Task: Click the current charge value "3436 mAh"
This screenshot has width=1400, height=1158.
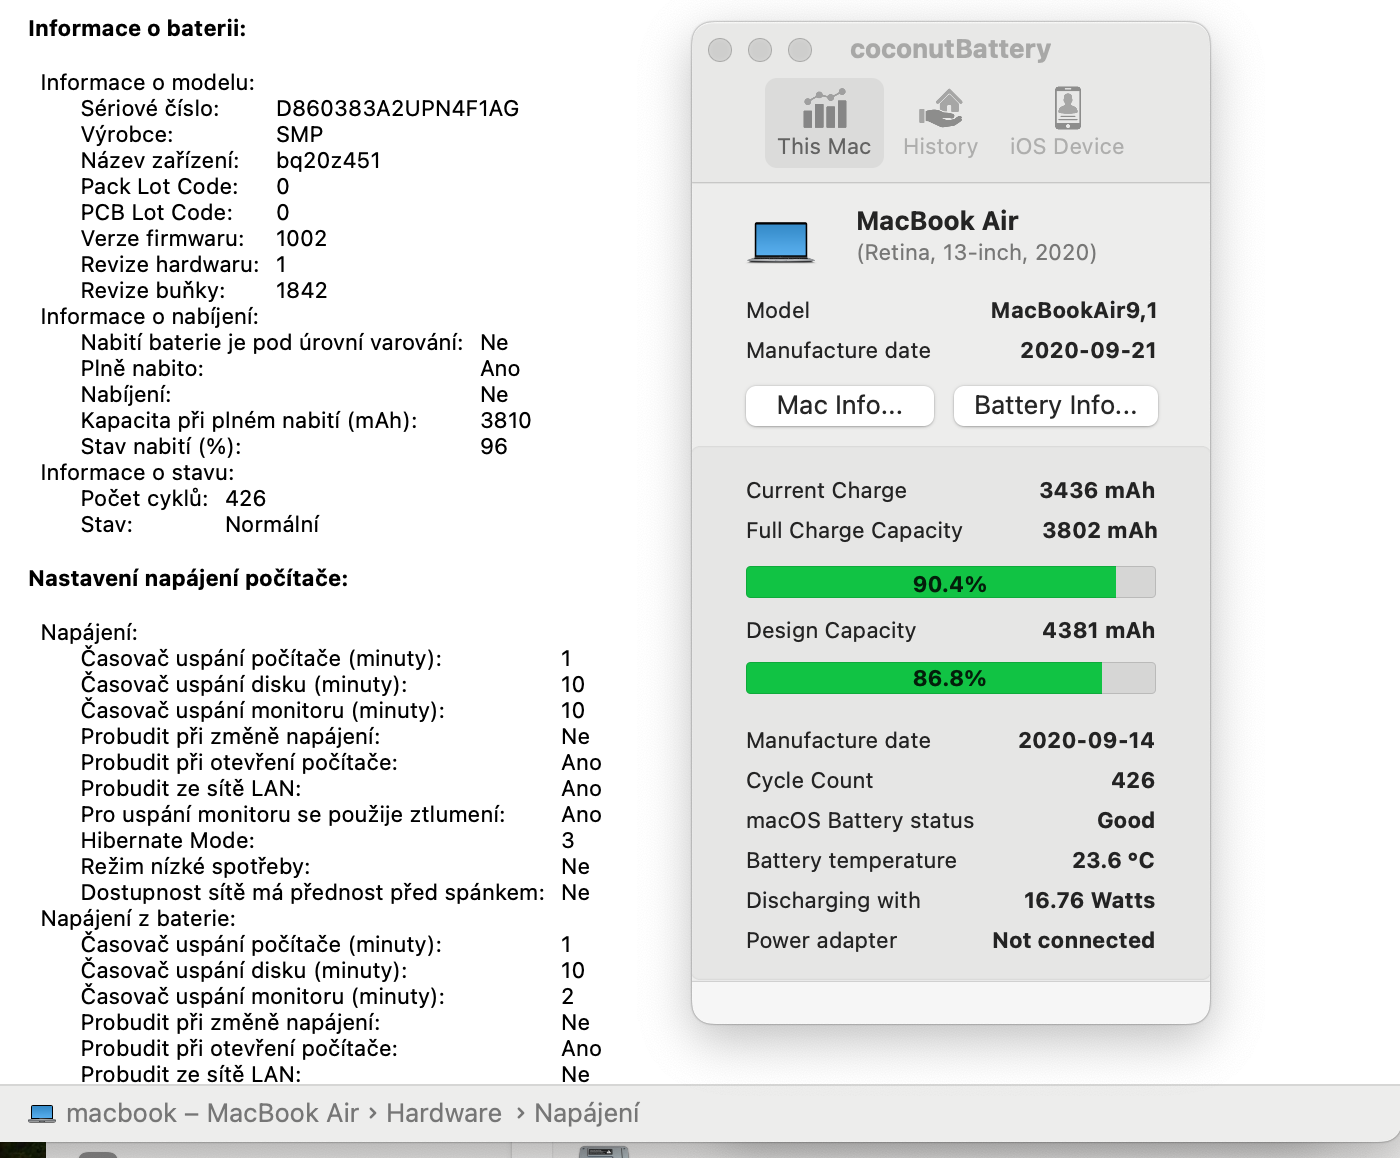Action: [x=1097, y=491]
